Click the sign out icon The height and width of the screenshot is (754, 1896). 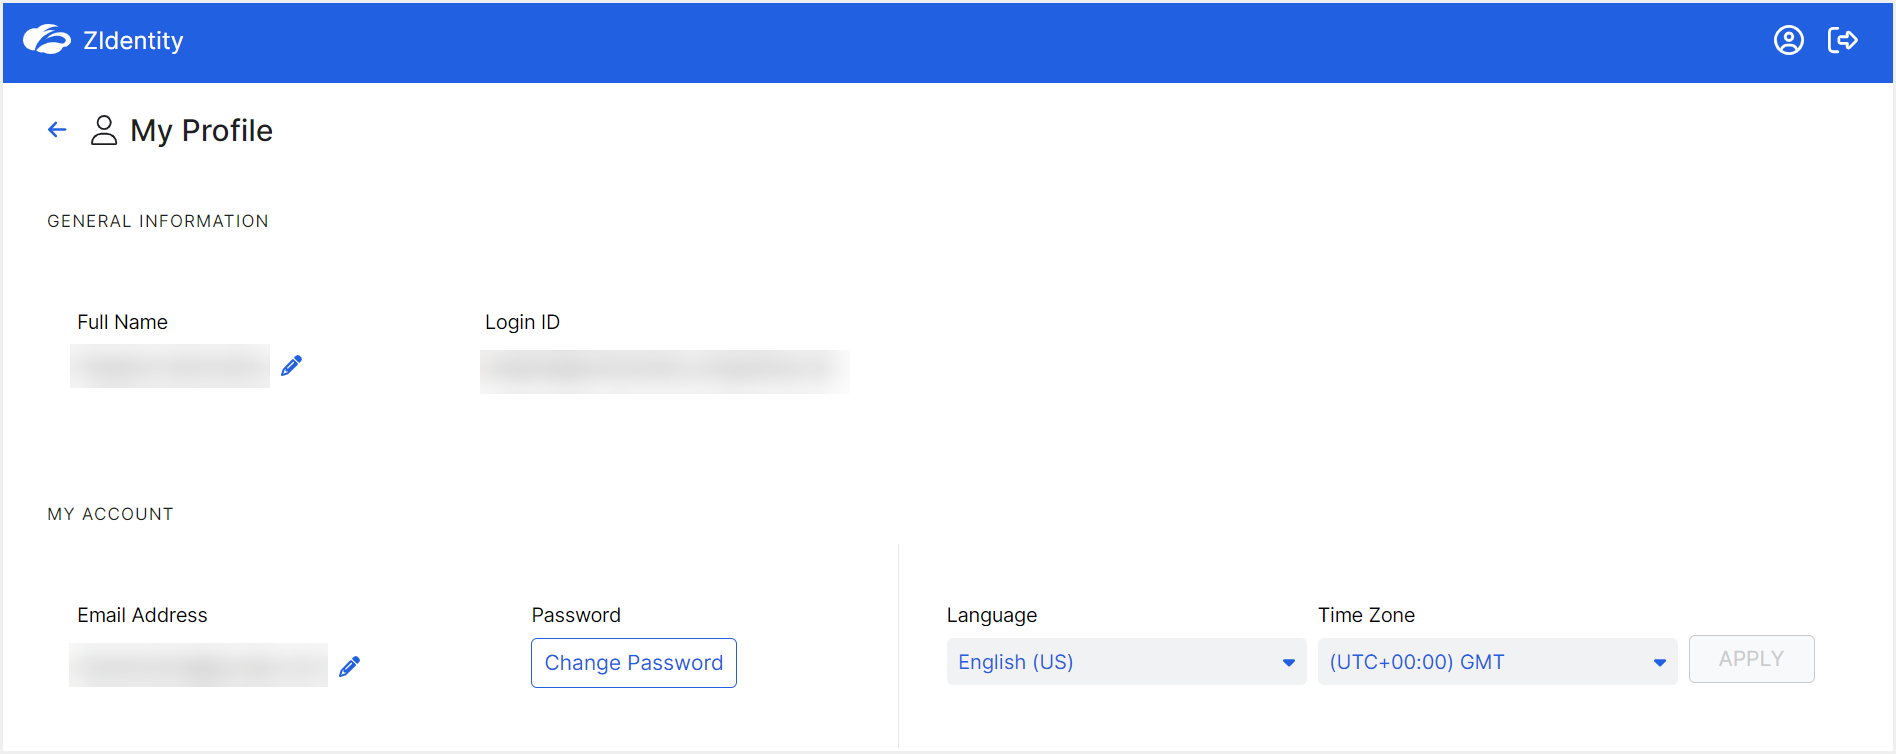1842,40
